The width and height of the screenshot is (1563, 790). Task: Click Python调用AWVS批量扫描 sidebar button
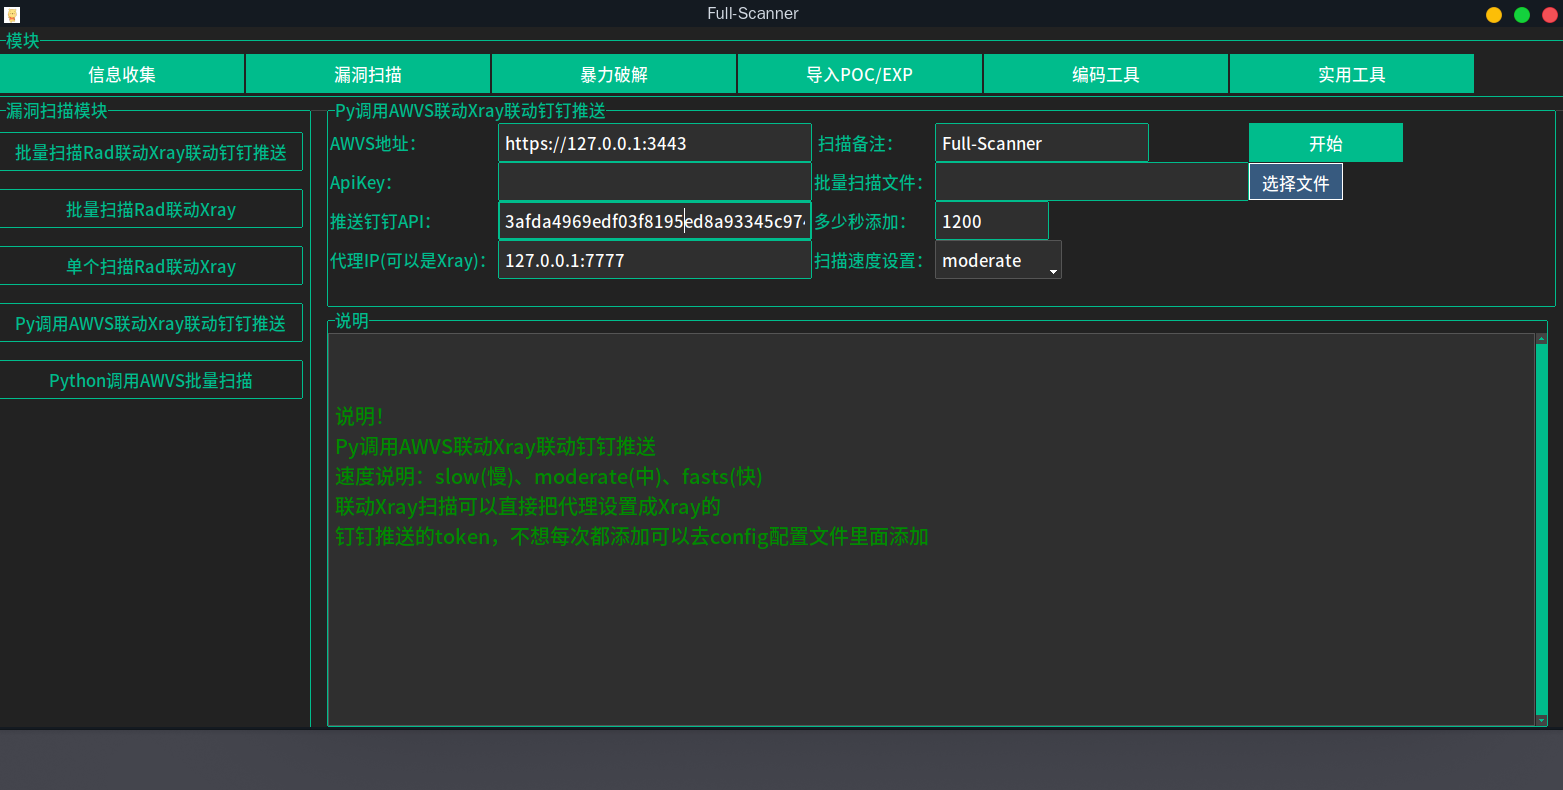click(151, 380)
